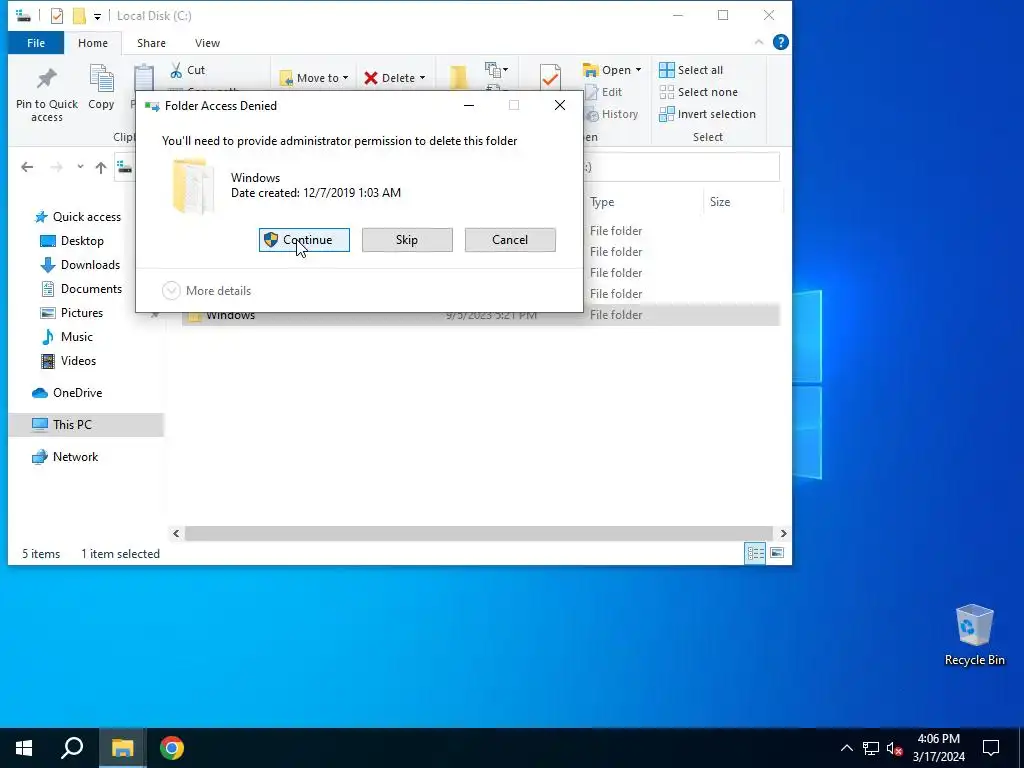Open recent locations dropdown chevron
This screenshot has height=768, width=1024.
[x=80, y=167]
